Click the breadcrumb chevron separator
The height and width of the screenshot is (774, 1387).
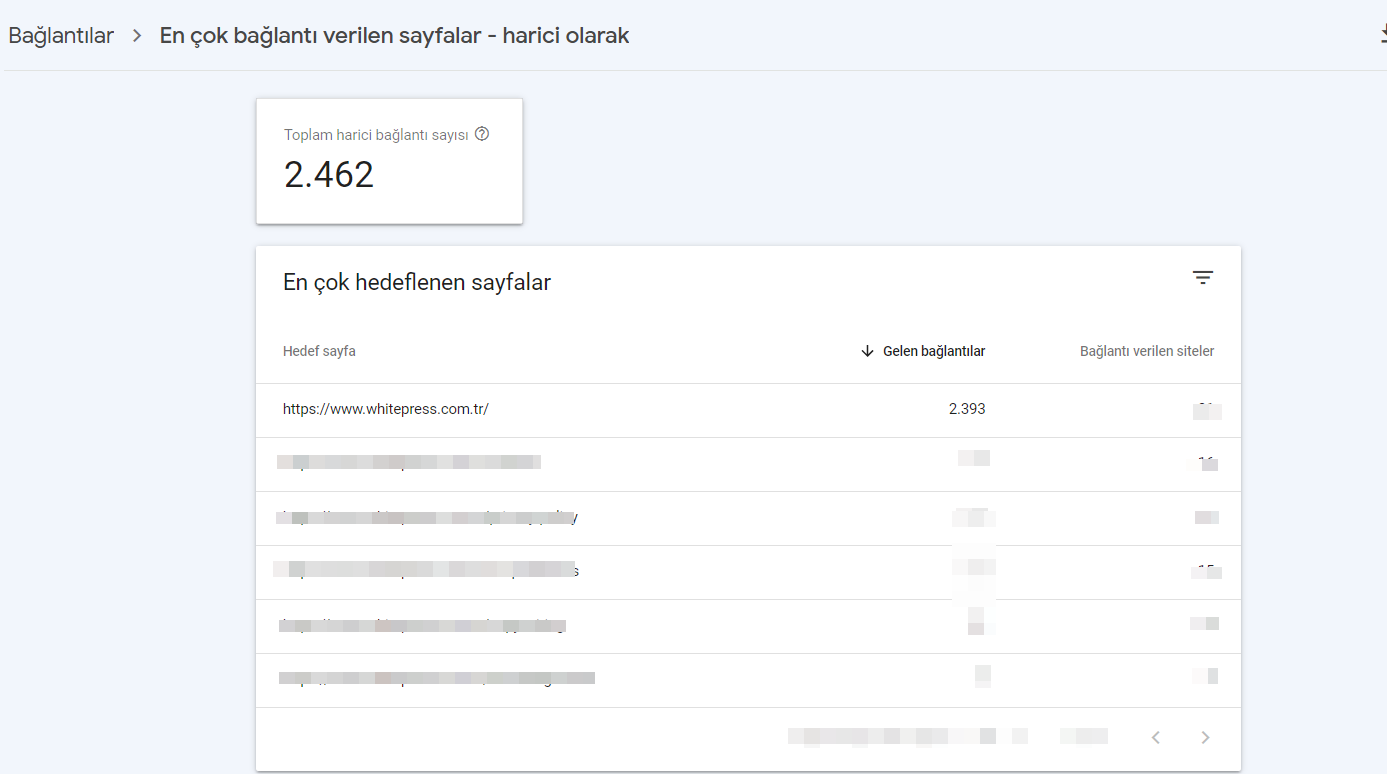click(137, 36)
